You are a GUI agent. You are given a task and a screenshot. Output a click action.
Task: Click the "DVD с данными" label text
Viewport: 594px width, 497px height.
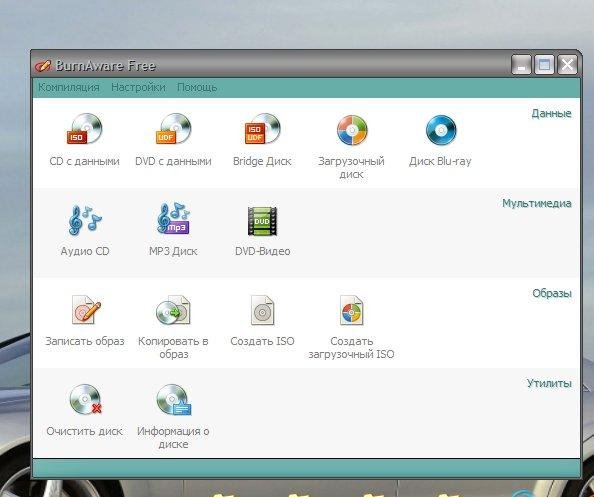click(x=173, y=161)
